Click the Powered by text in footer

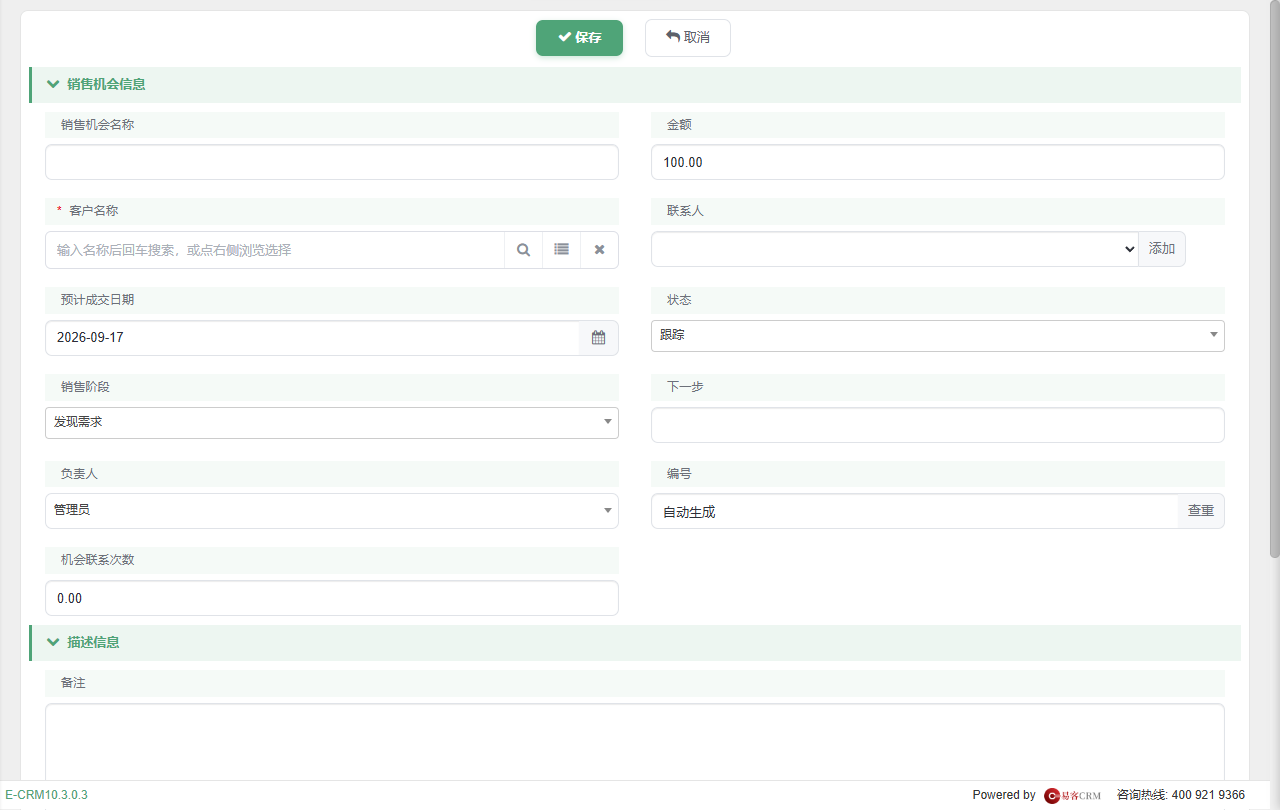pyautogui.click(x=1004, y=795)
